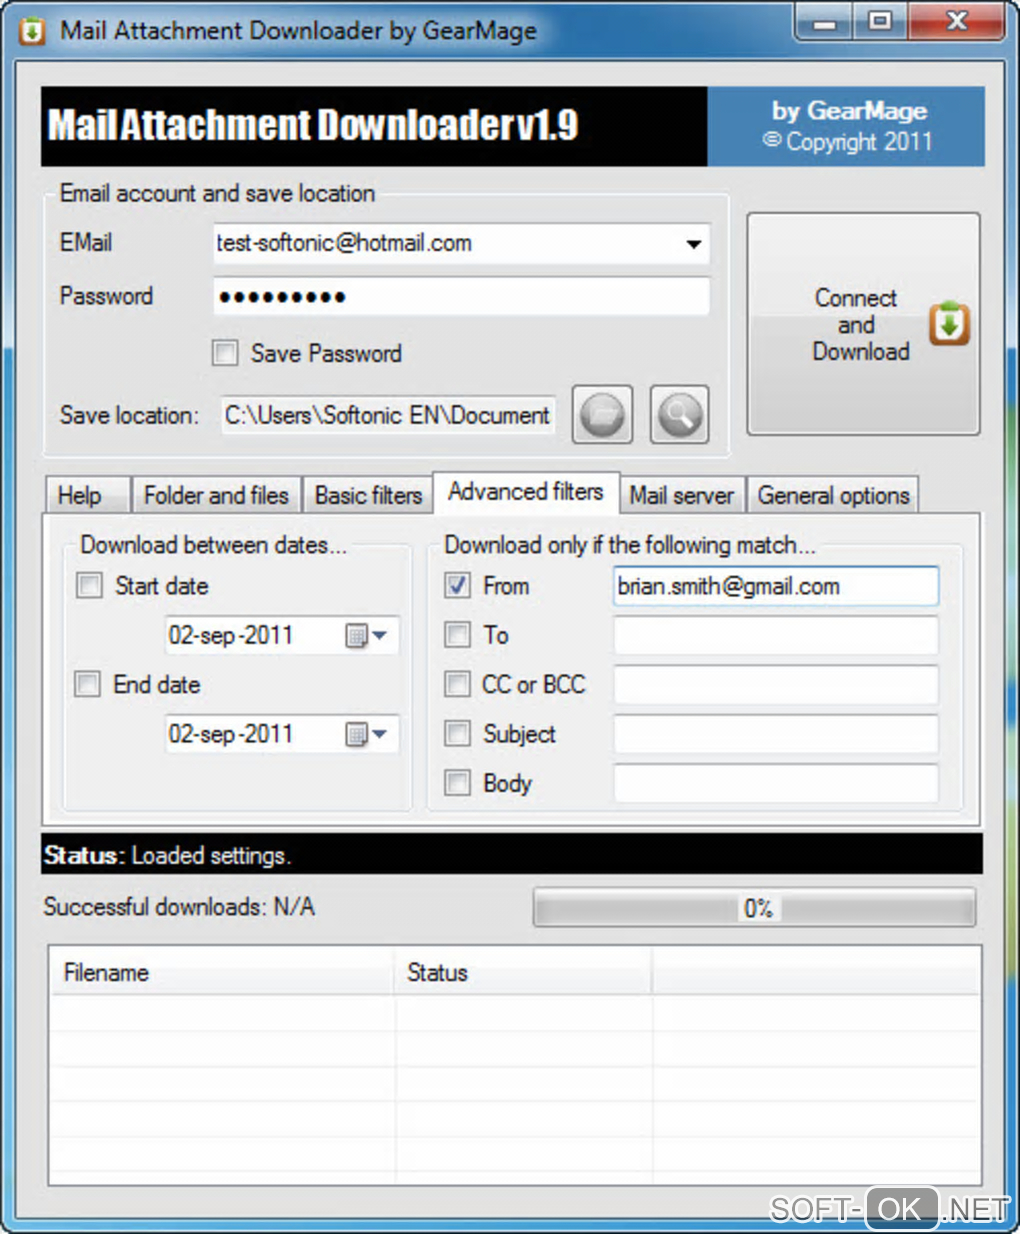1020x1234 pixels.
Task: Open the Basic filters tab
Action: coord(368,495)
